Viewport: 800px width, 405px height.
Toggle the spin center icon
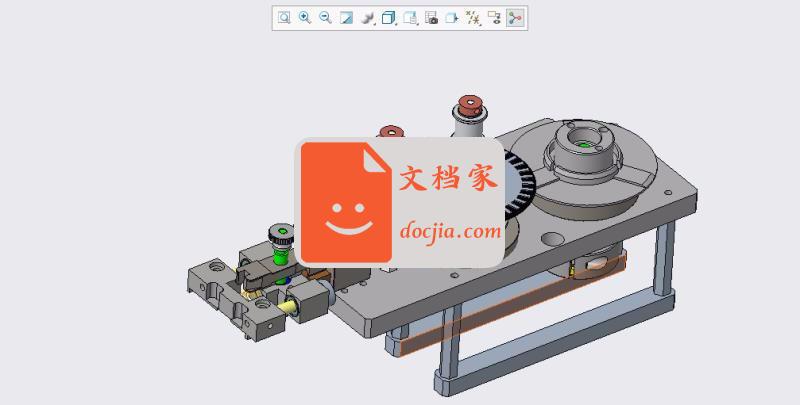tap(515, 18)
